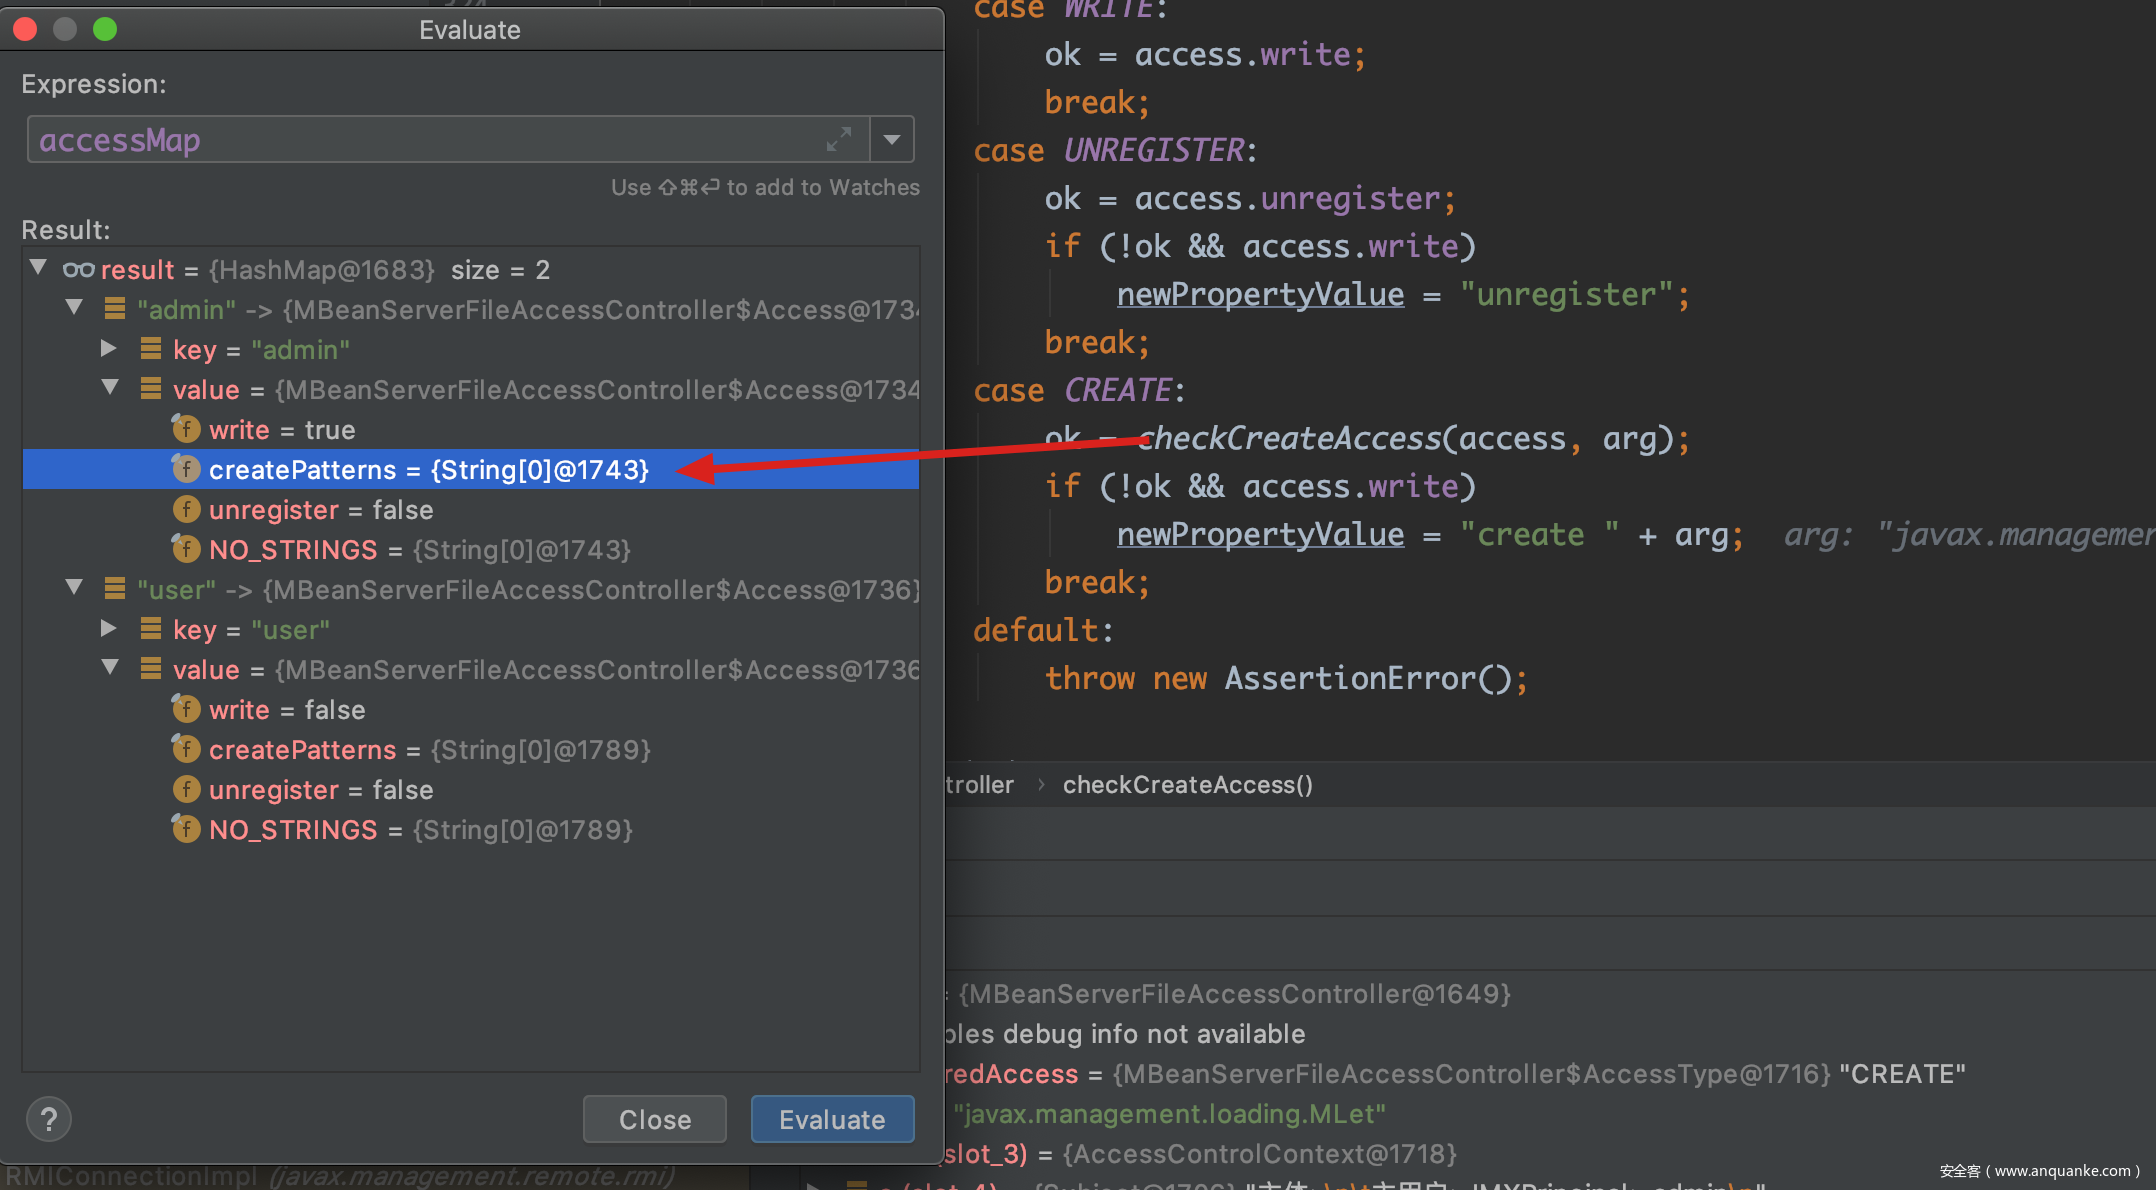The image size is (2156, 1190).
Task: Collapse the "user" entry value node
Action: click(x=110, y=668)
